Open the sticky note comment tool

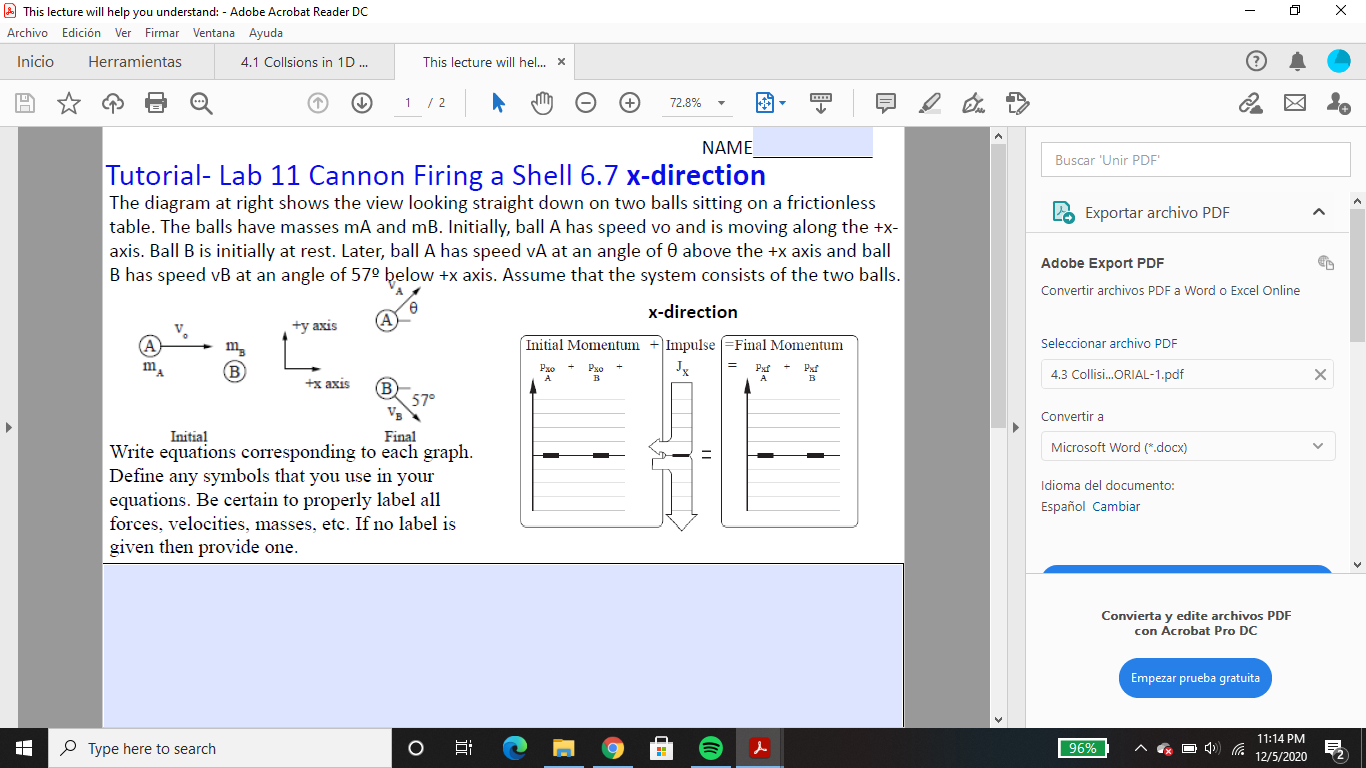[x=884, y=103]
